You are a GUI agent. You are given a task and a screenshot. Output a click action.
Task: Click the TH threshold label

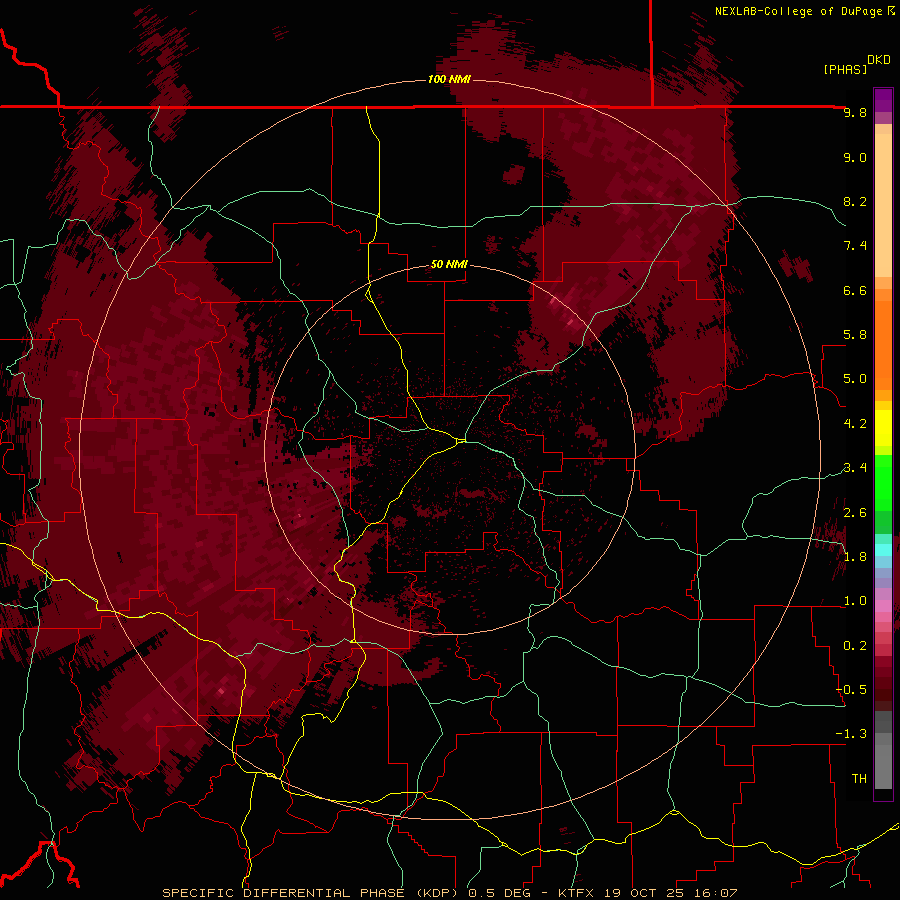point(859,778)
